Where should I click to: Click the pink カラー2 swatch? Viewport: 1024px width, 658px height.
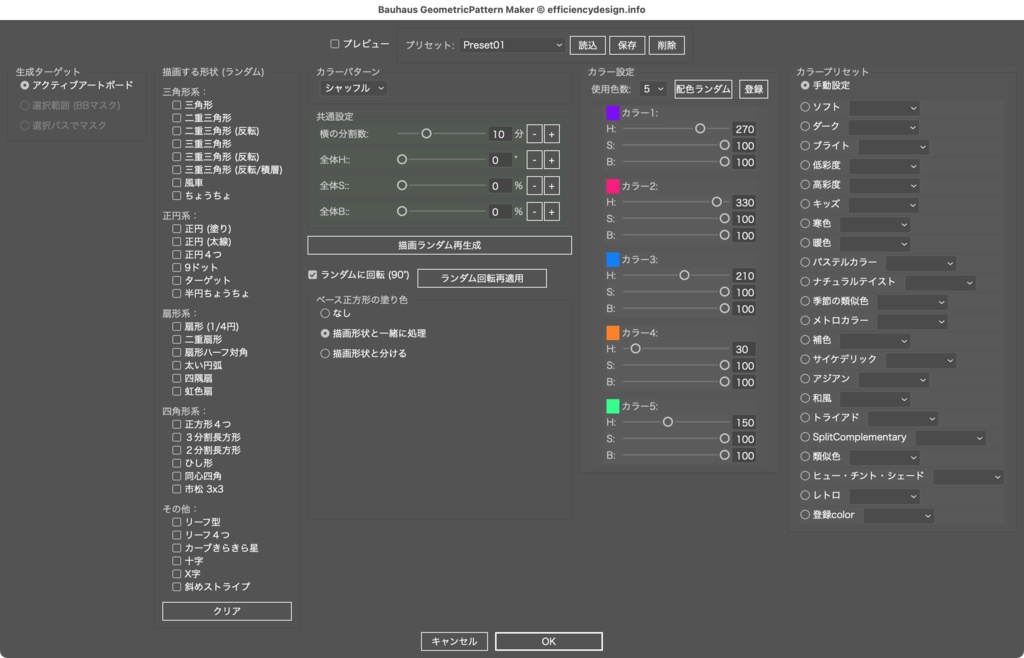(613, 186)
